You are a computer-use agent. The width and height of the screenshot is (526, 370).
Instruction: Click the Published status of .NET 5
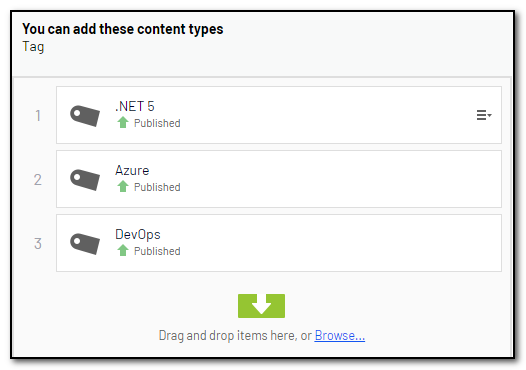[x=157, y=123]
